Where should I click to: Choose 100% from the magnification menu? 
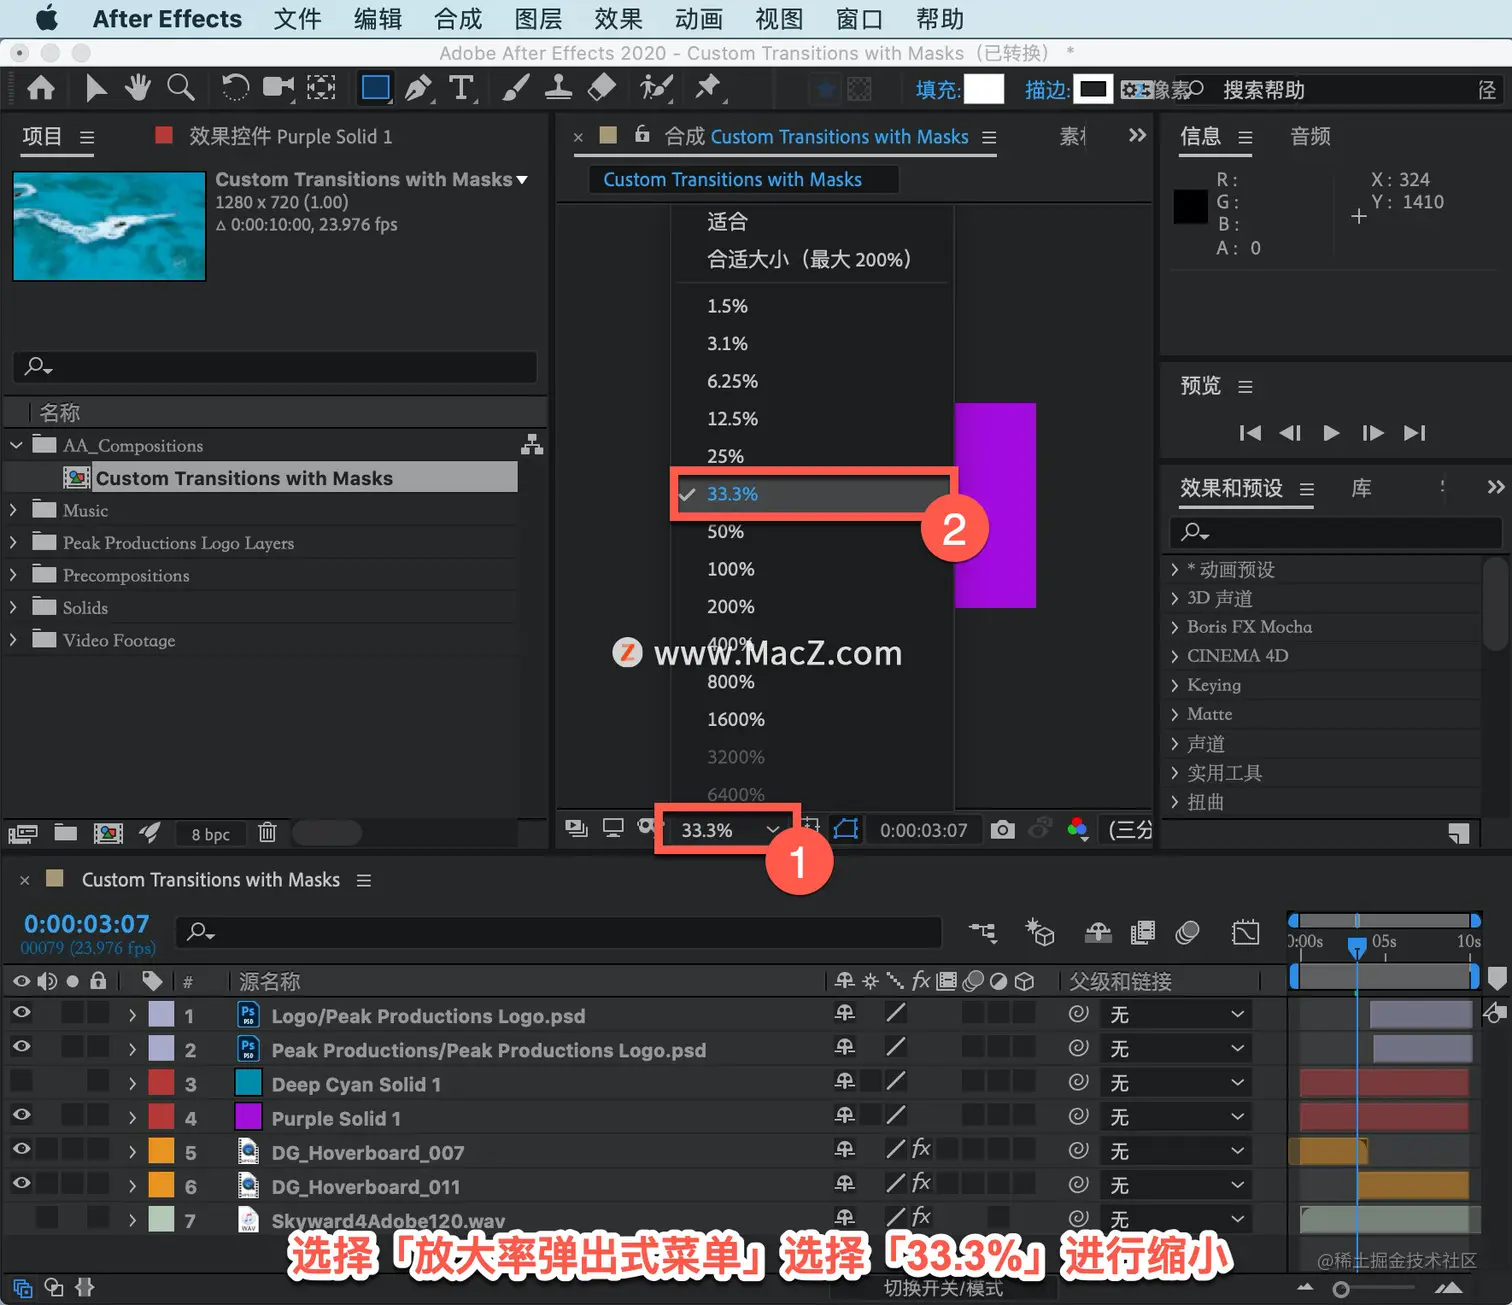tap(730, 569)
